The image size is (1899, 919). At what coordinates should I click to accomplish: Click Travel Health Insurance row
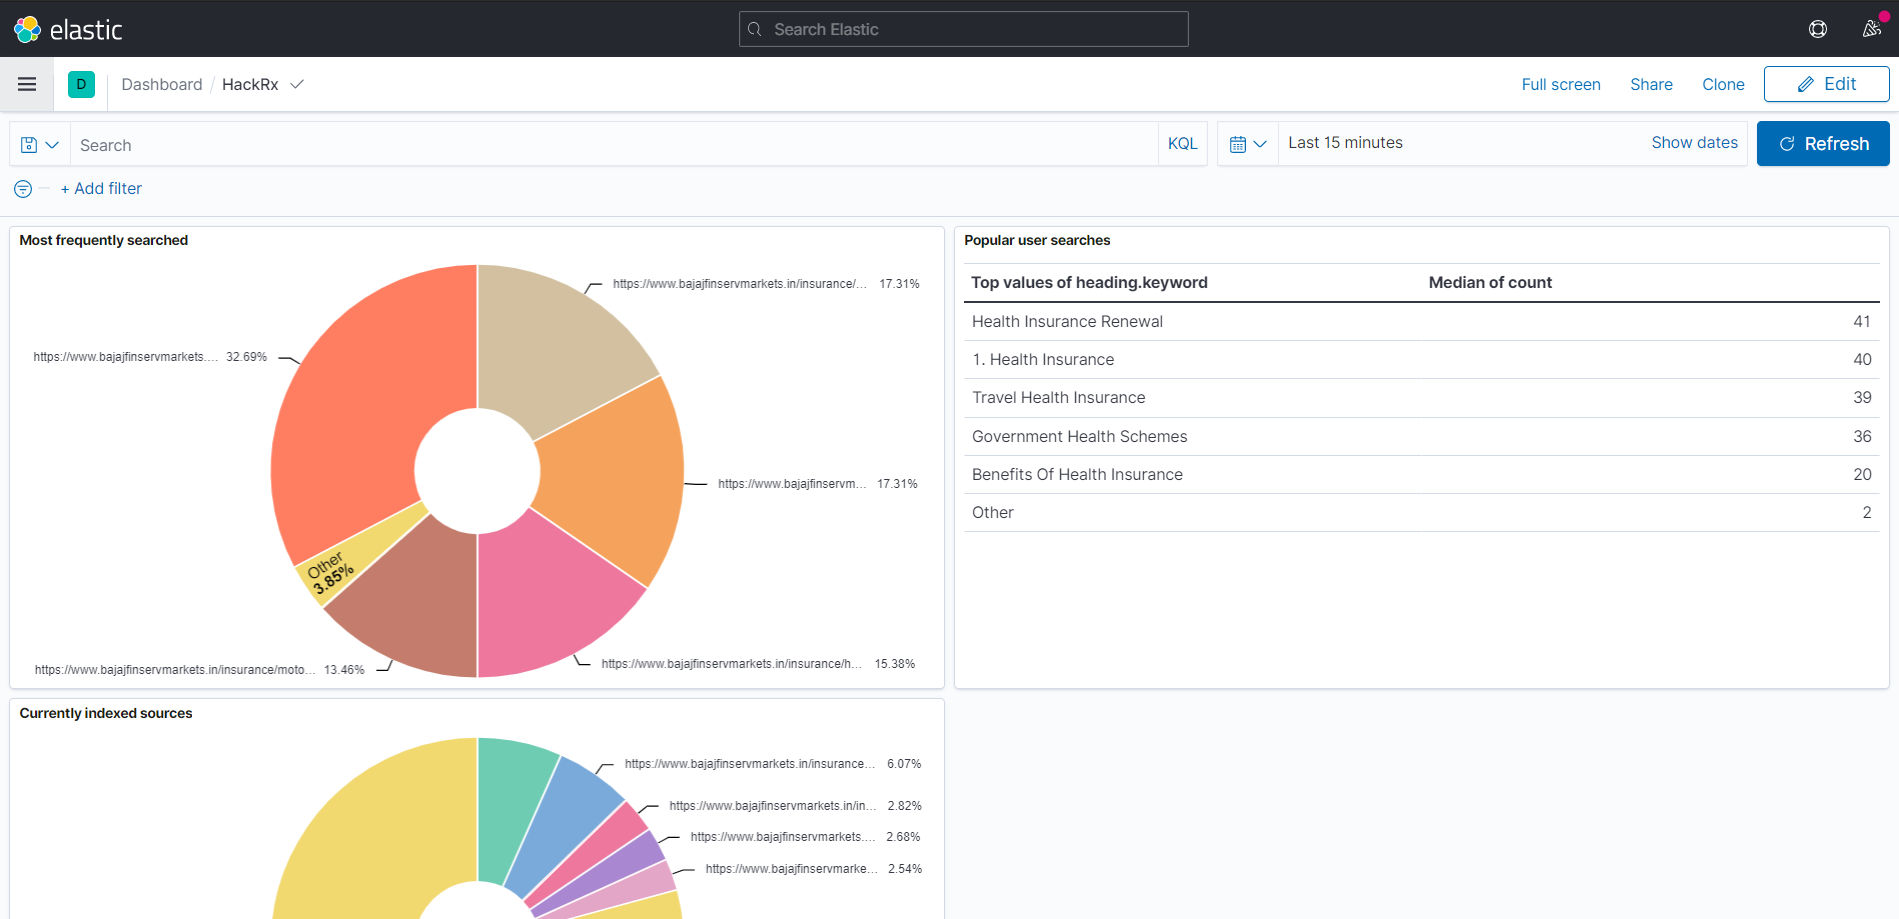point(1421,398)
